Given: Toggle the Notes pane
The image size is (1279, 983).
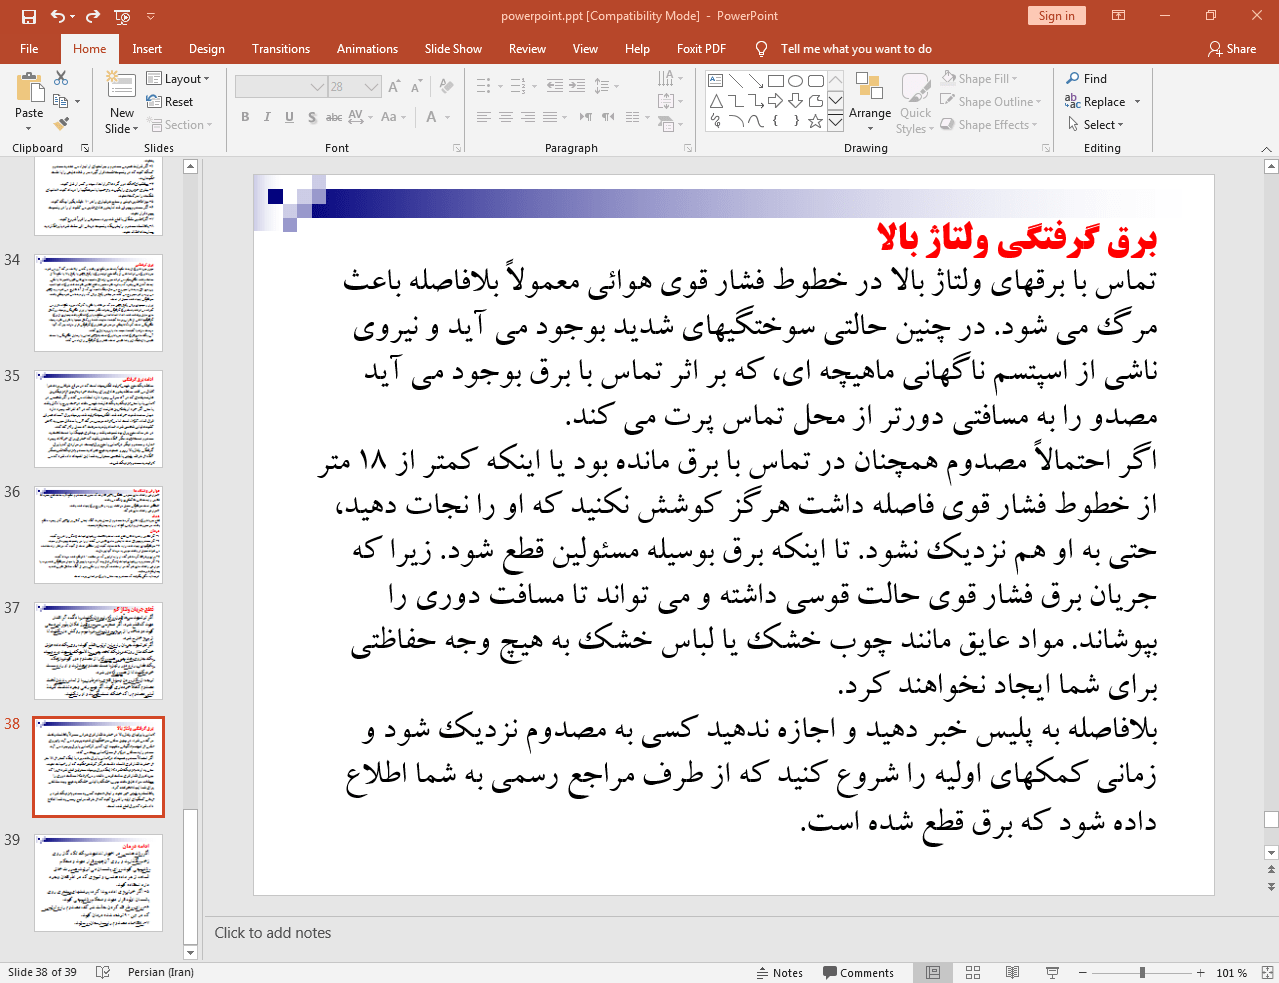Looking at the screenshot, I should (780, 972).
